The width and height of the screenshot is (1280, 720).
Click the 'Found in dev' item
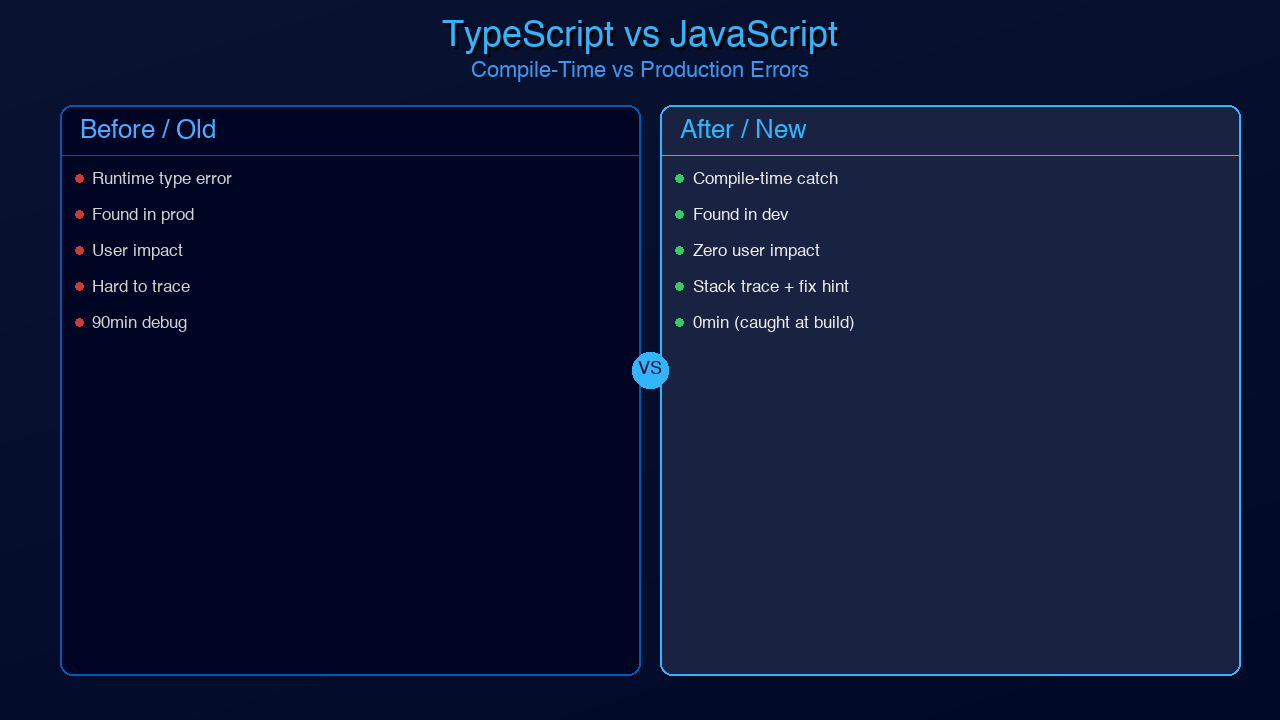(740, 215)
